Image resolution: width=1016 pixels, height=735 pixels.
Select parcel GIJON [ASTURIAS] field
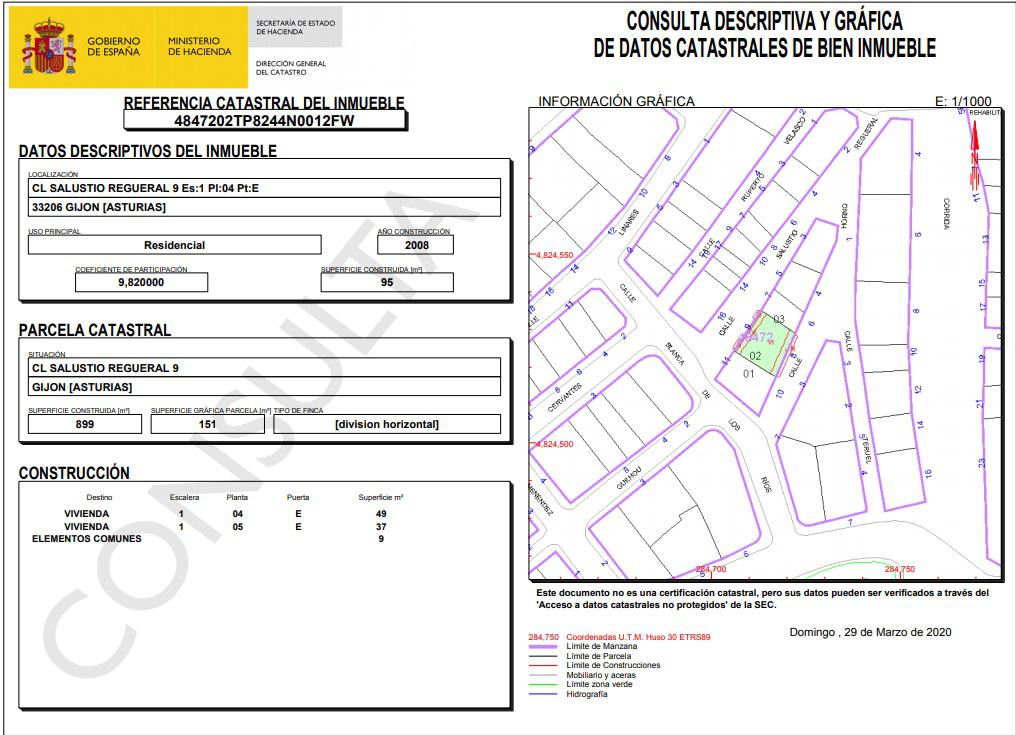264,387
